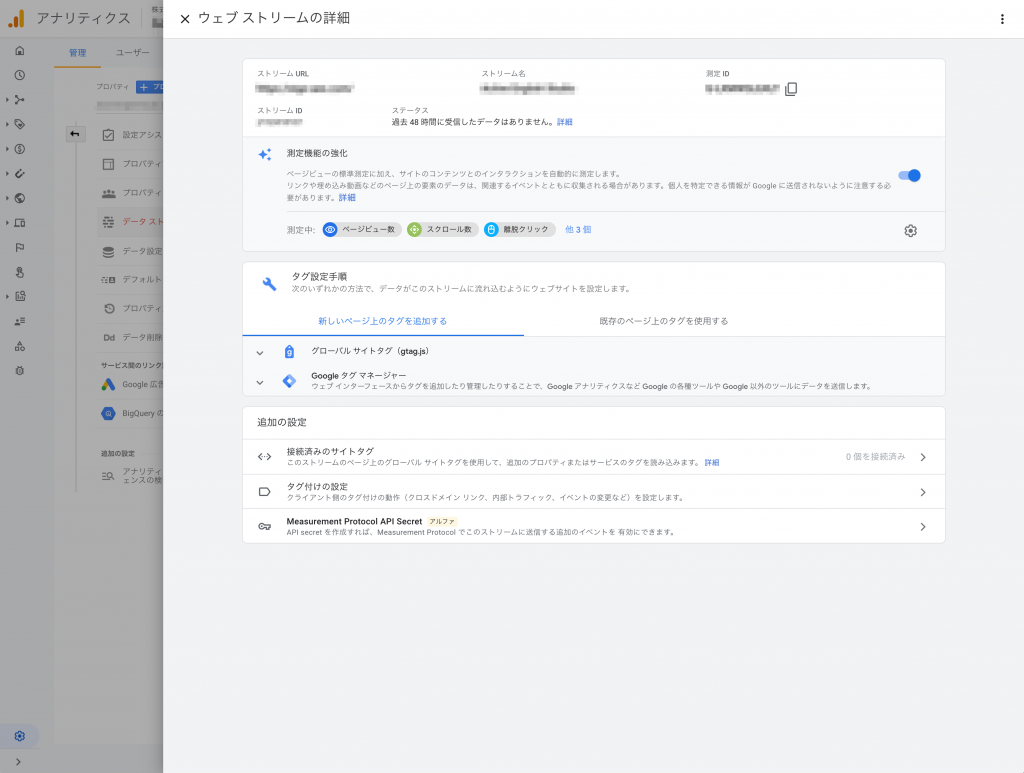This screenshot has width=1024, height=773.
Task: Open 詳細 link in 接続済みのサイトタグ row
Action: pyautogui.click(x=712, y=463)
